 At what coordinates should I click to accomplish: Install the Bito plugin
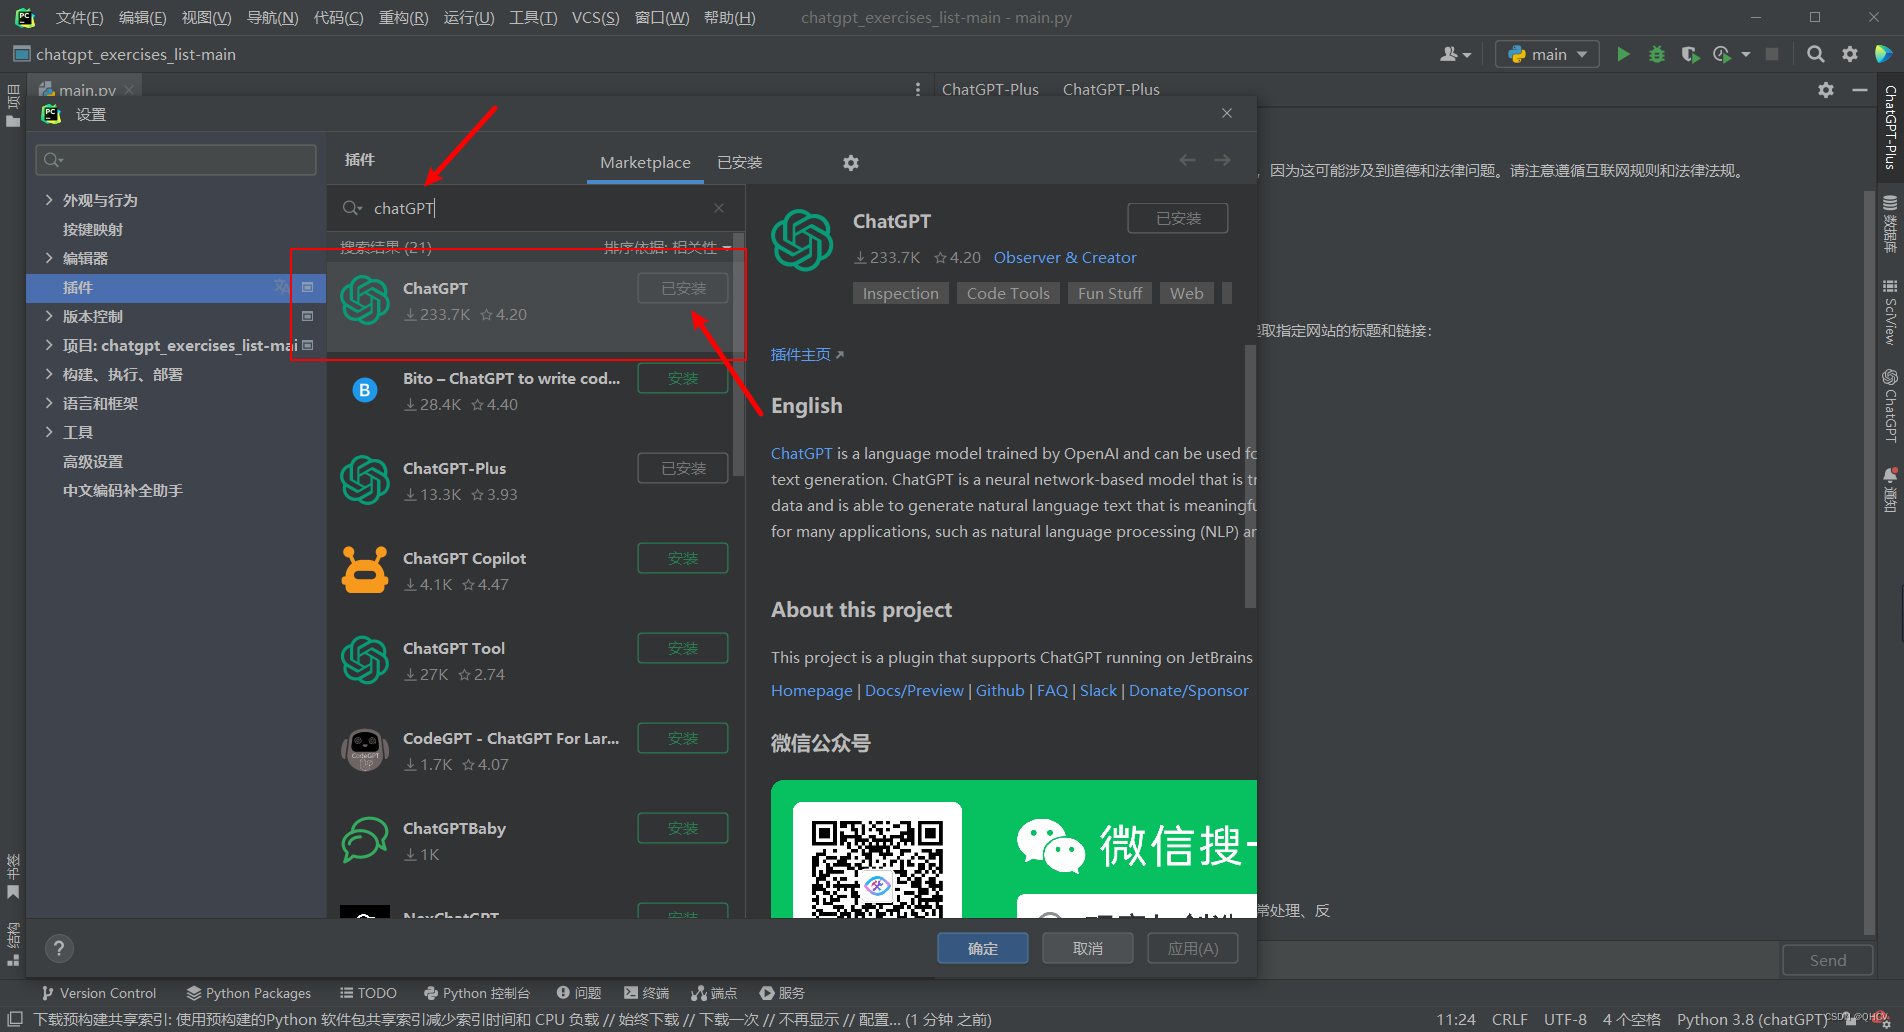[683, 379]
